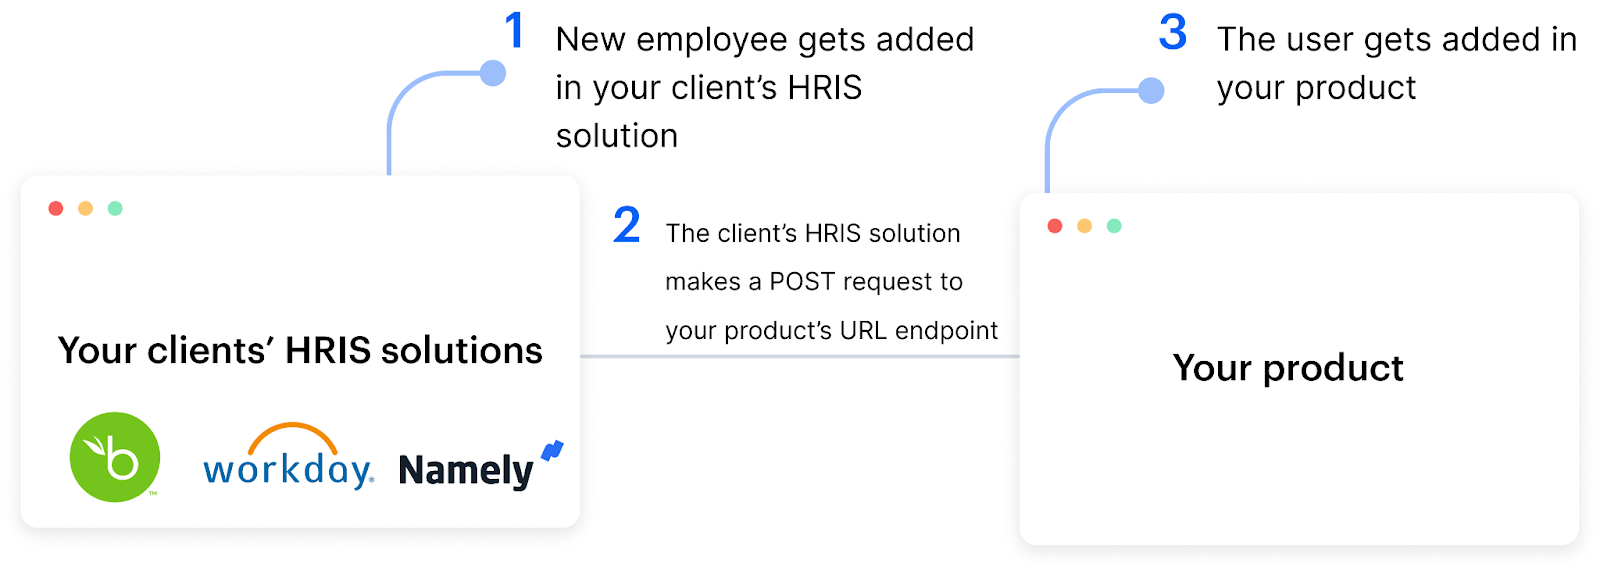1600x571 pixels.
Task: Click the Workday logo
Action: click(289, 456)
